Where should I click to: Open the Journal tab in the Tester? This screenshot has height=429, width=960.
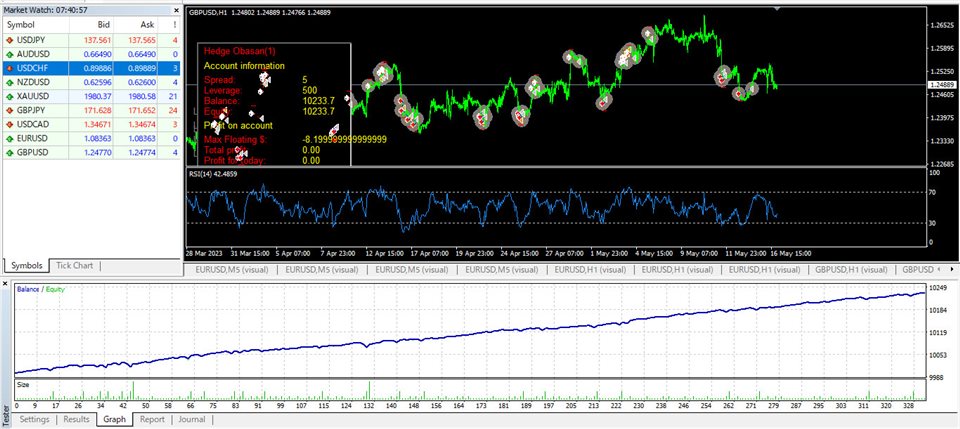(192, 420)
